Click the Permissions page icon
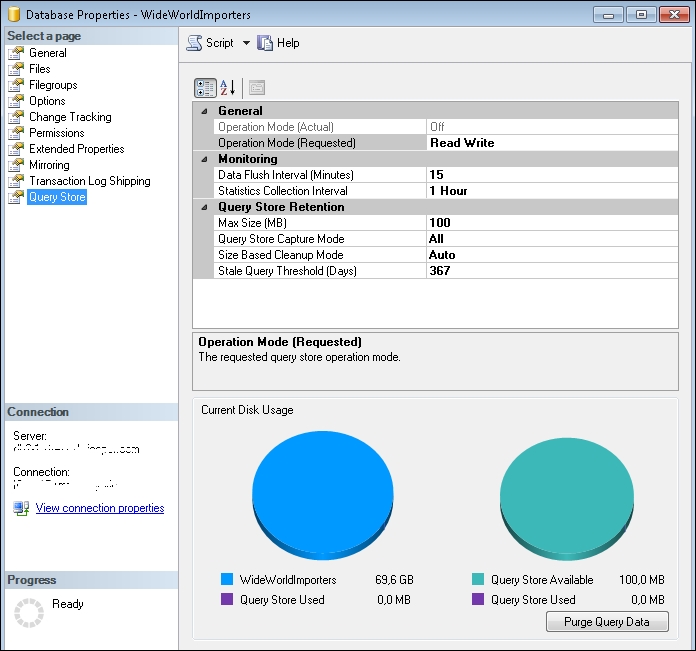This screenshot has width=696, height=651. tap(16, 133)
